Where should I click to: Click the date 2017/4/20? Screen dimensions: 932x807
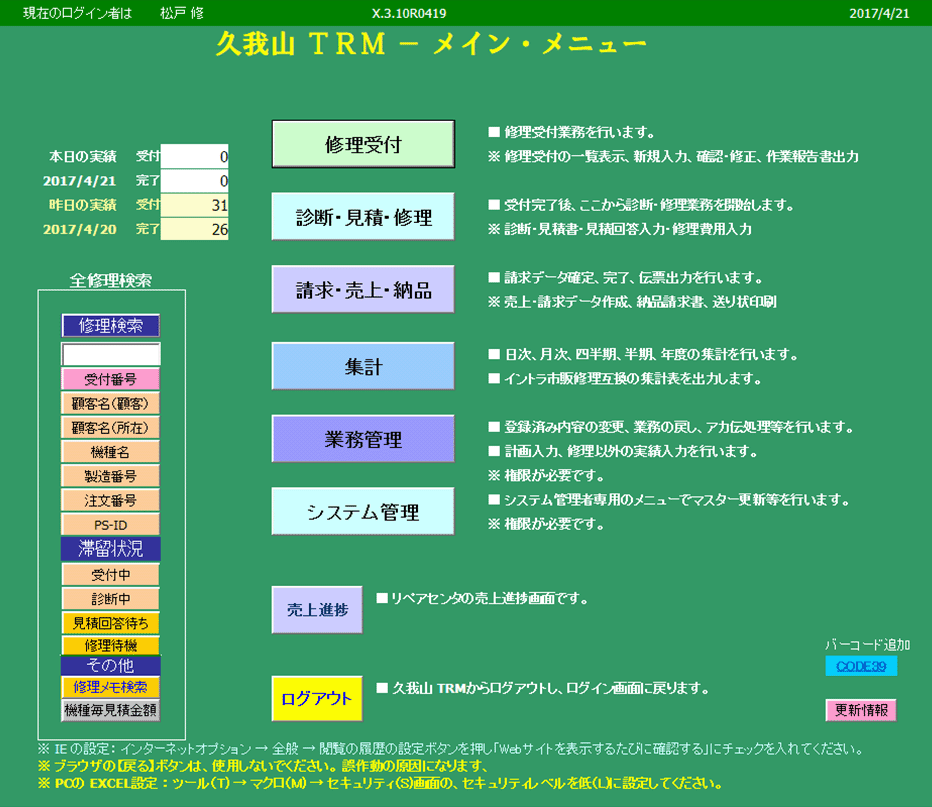[x=80, y=229]
